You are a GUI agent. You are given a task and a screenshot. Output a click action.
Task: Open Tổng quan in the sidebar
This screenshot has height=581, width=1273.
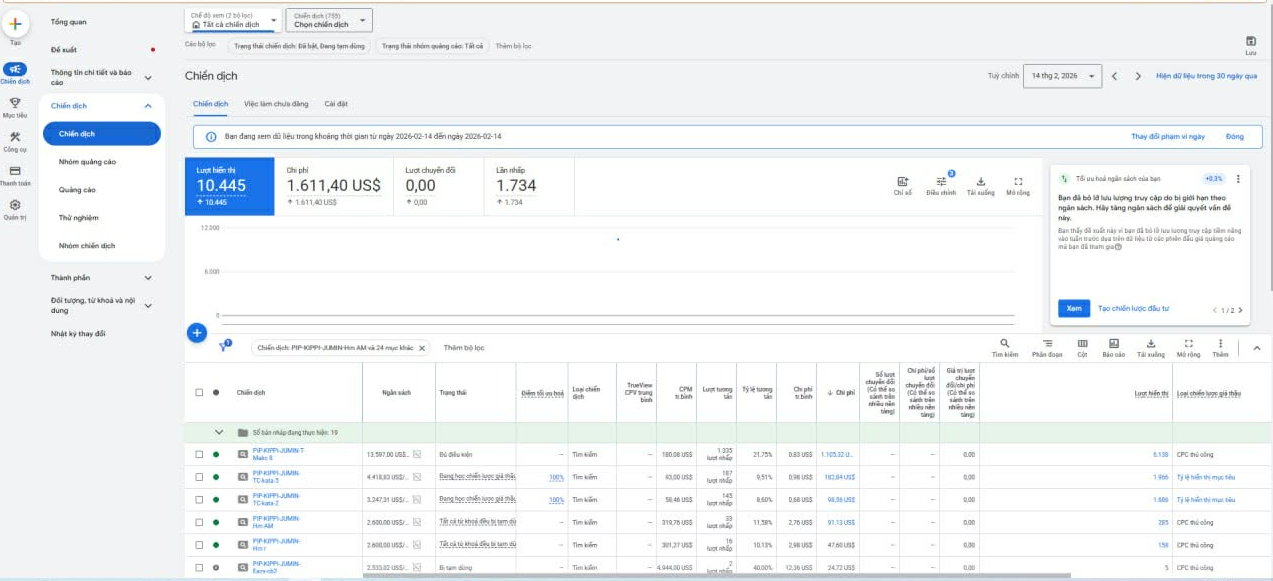pos(69,21)
